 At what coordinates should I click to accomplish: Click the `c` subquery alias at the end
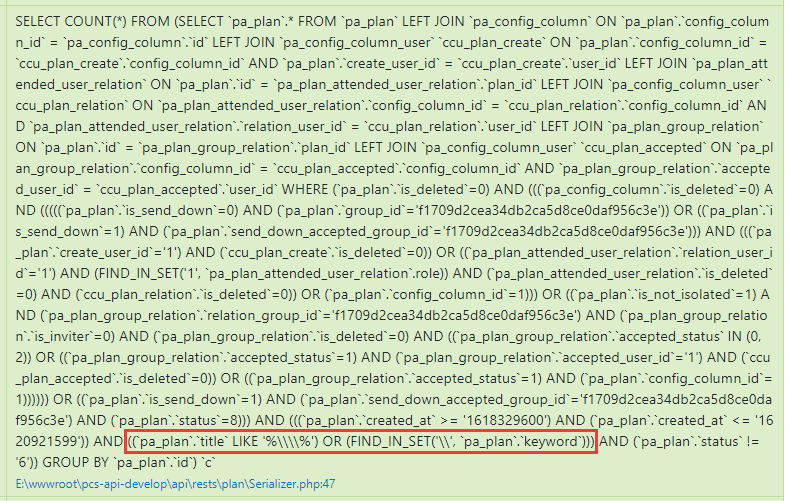click(x=209, y=462)
